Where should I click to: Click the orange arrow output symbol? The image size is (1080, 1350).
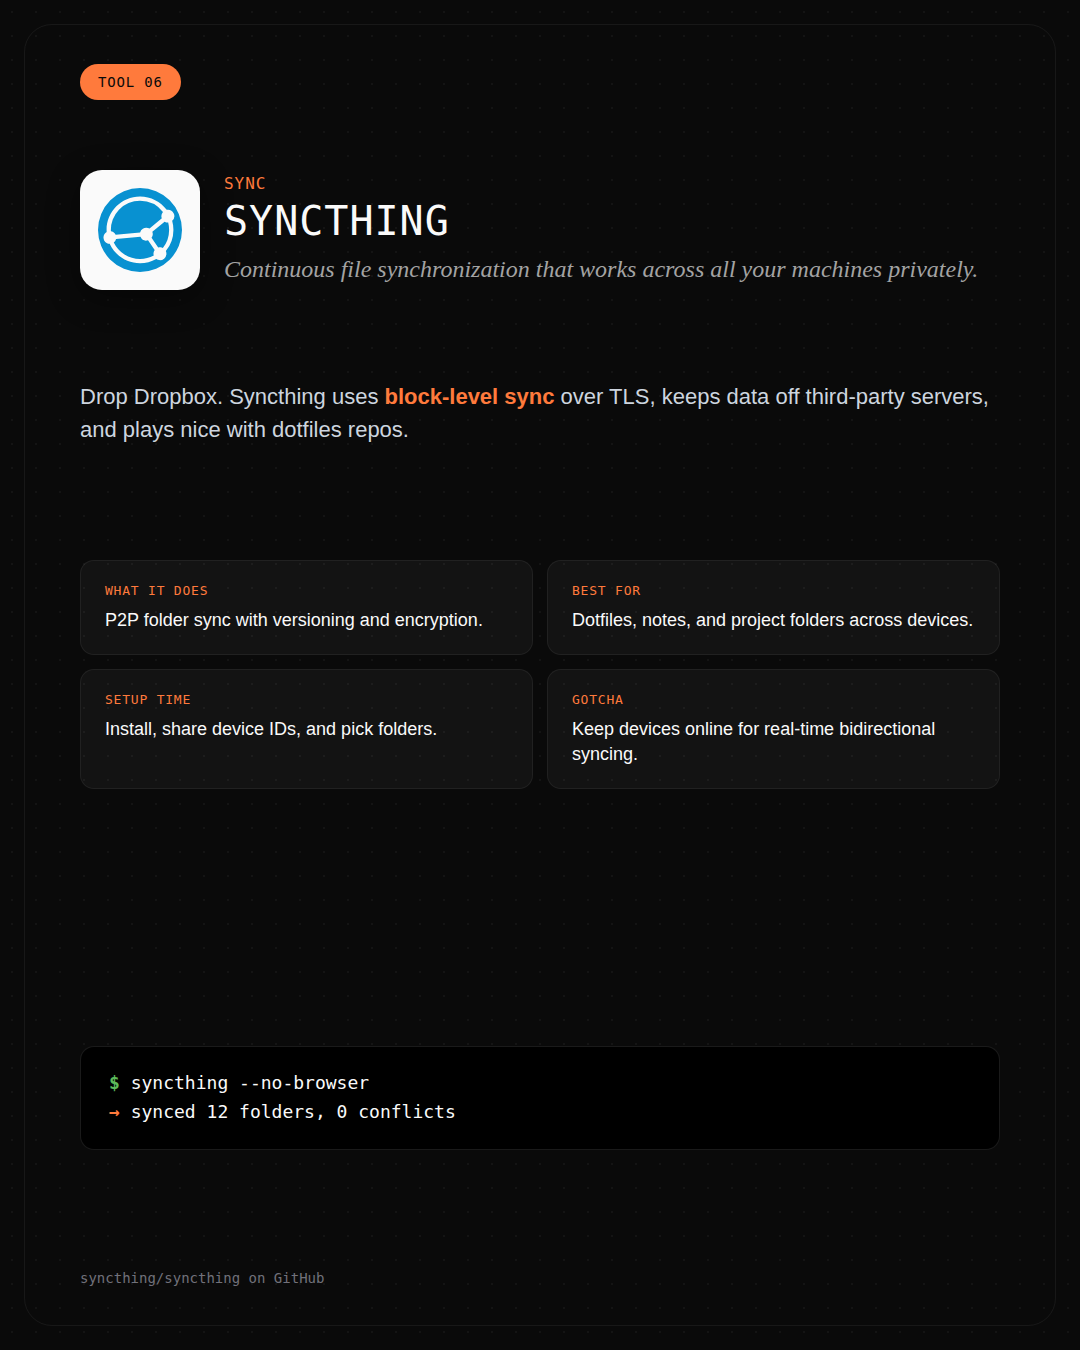[114, 1112]
